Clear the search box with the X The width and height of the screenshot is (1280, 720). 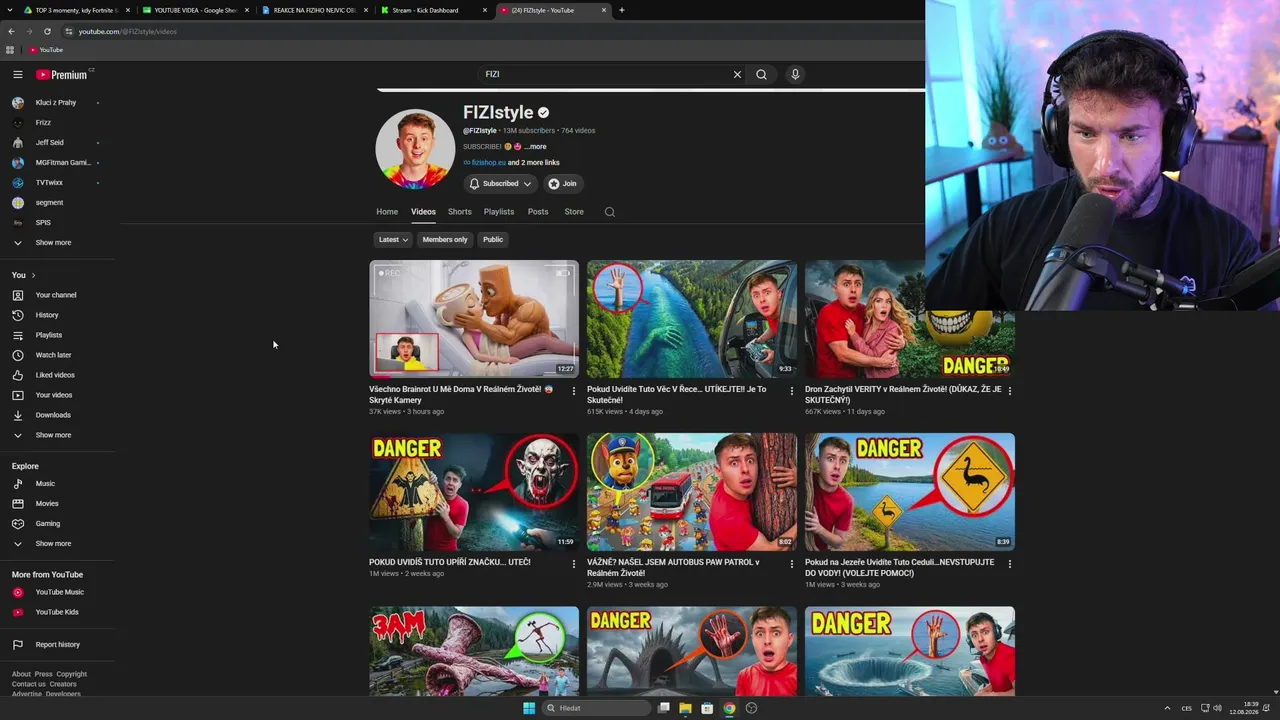tap(737, 74)
